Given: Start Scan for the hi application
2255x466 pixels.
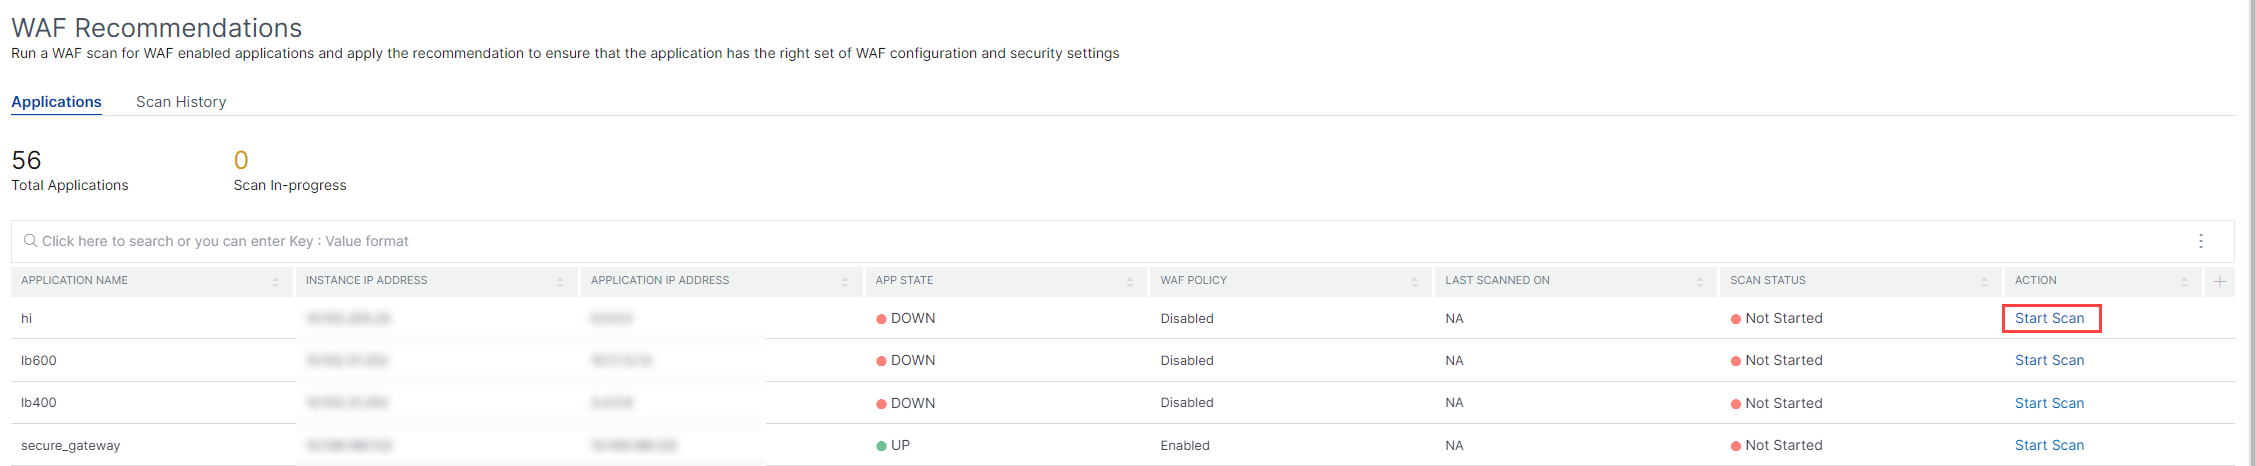Looking at the screenshot, I should pyautogui.click(x=2050, y=318).
